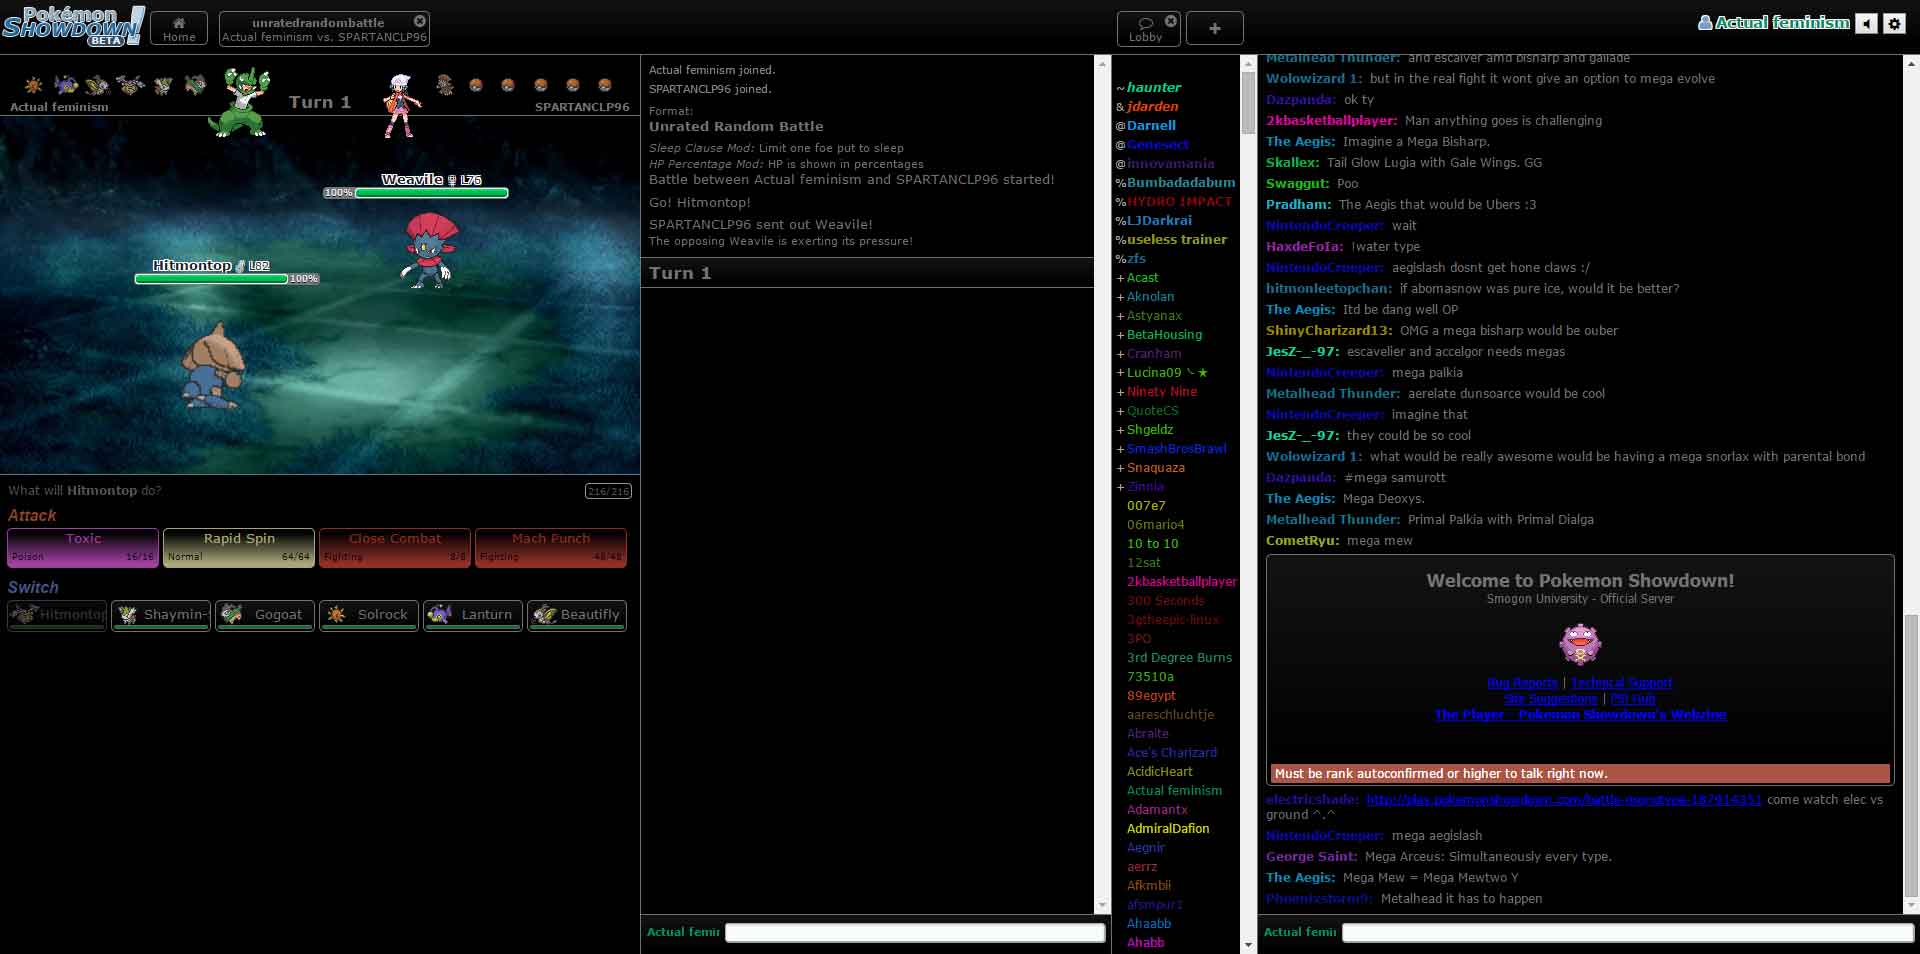Switch to Lanturn
This screenshot has width=1920, height=954.
473,615
